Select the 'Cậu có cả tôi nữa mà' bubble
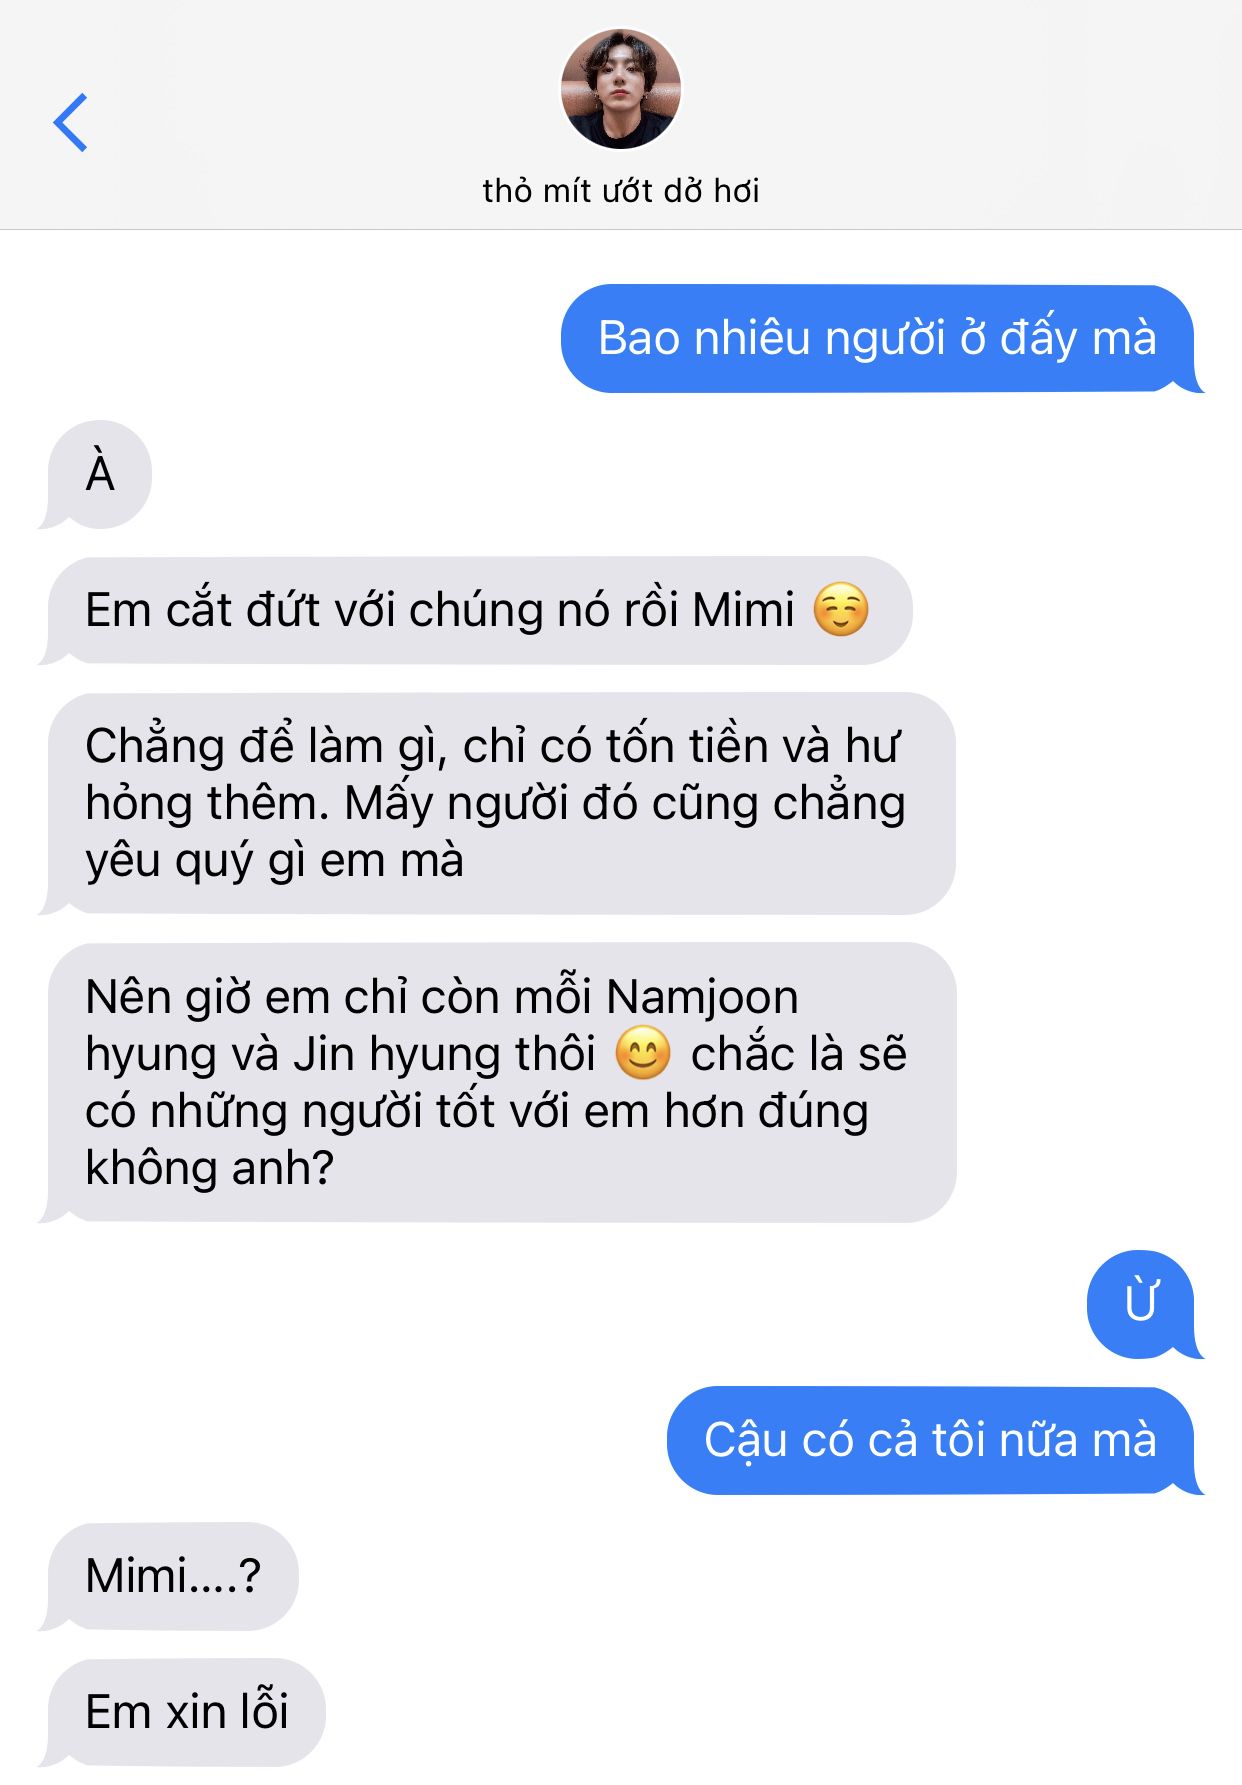Image resolution: width=1242 pixels, height=1785 pixels. point(933,1440)
